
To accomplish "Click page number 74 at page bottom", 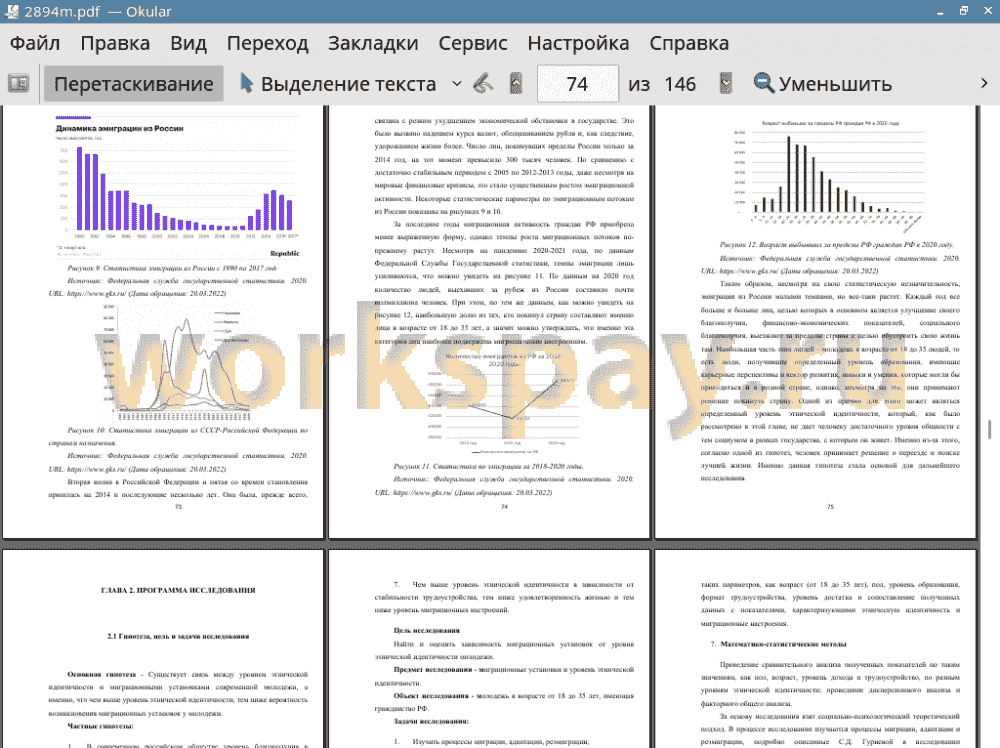I will click(x=504, y=507).
